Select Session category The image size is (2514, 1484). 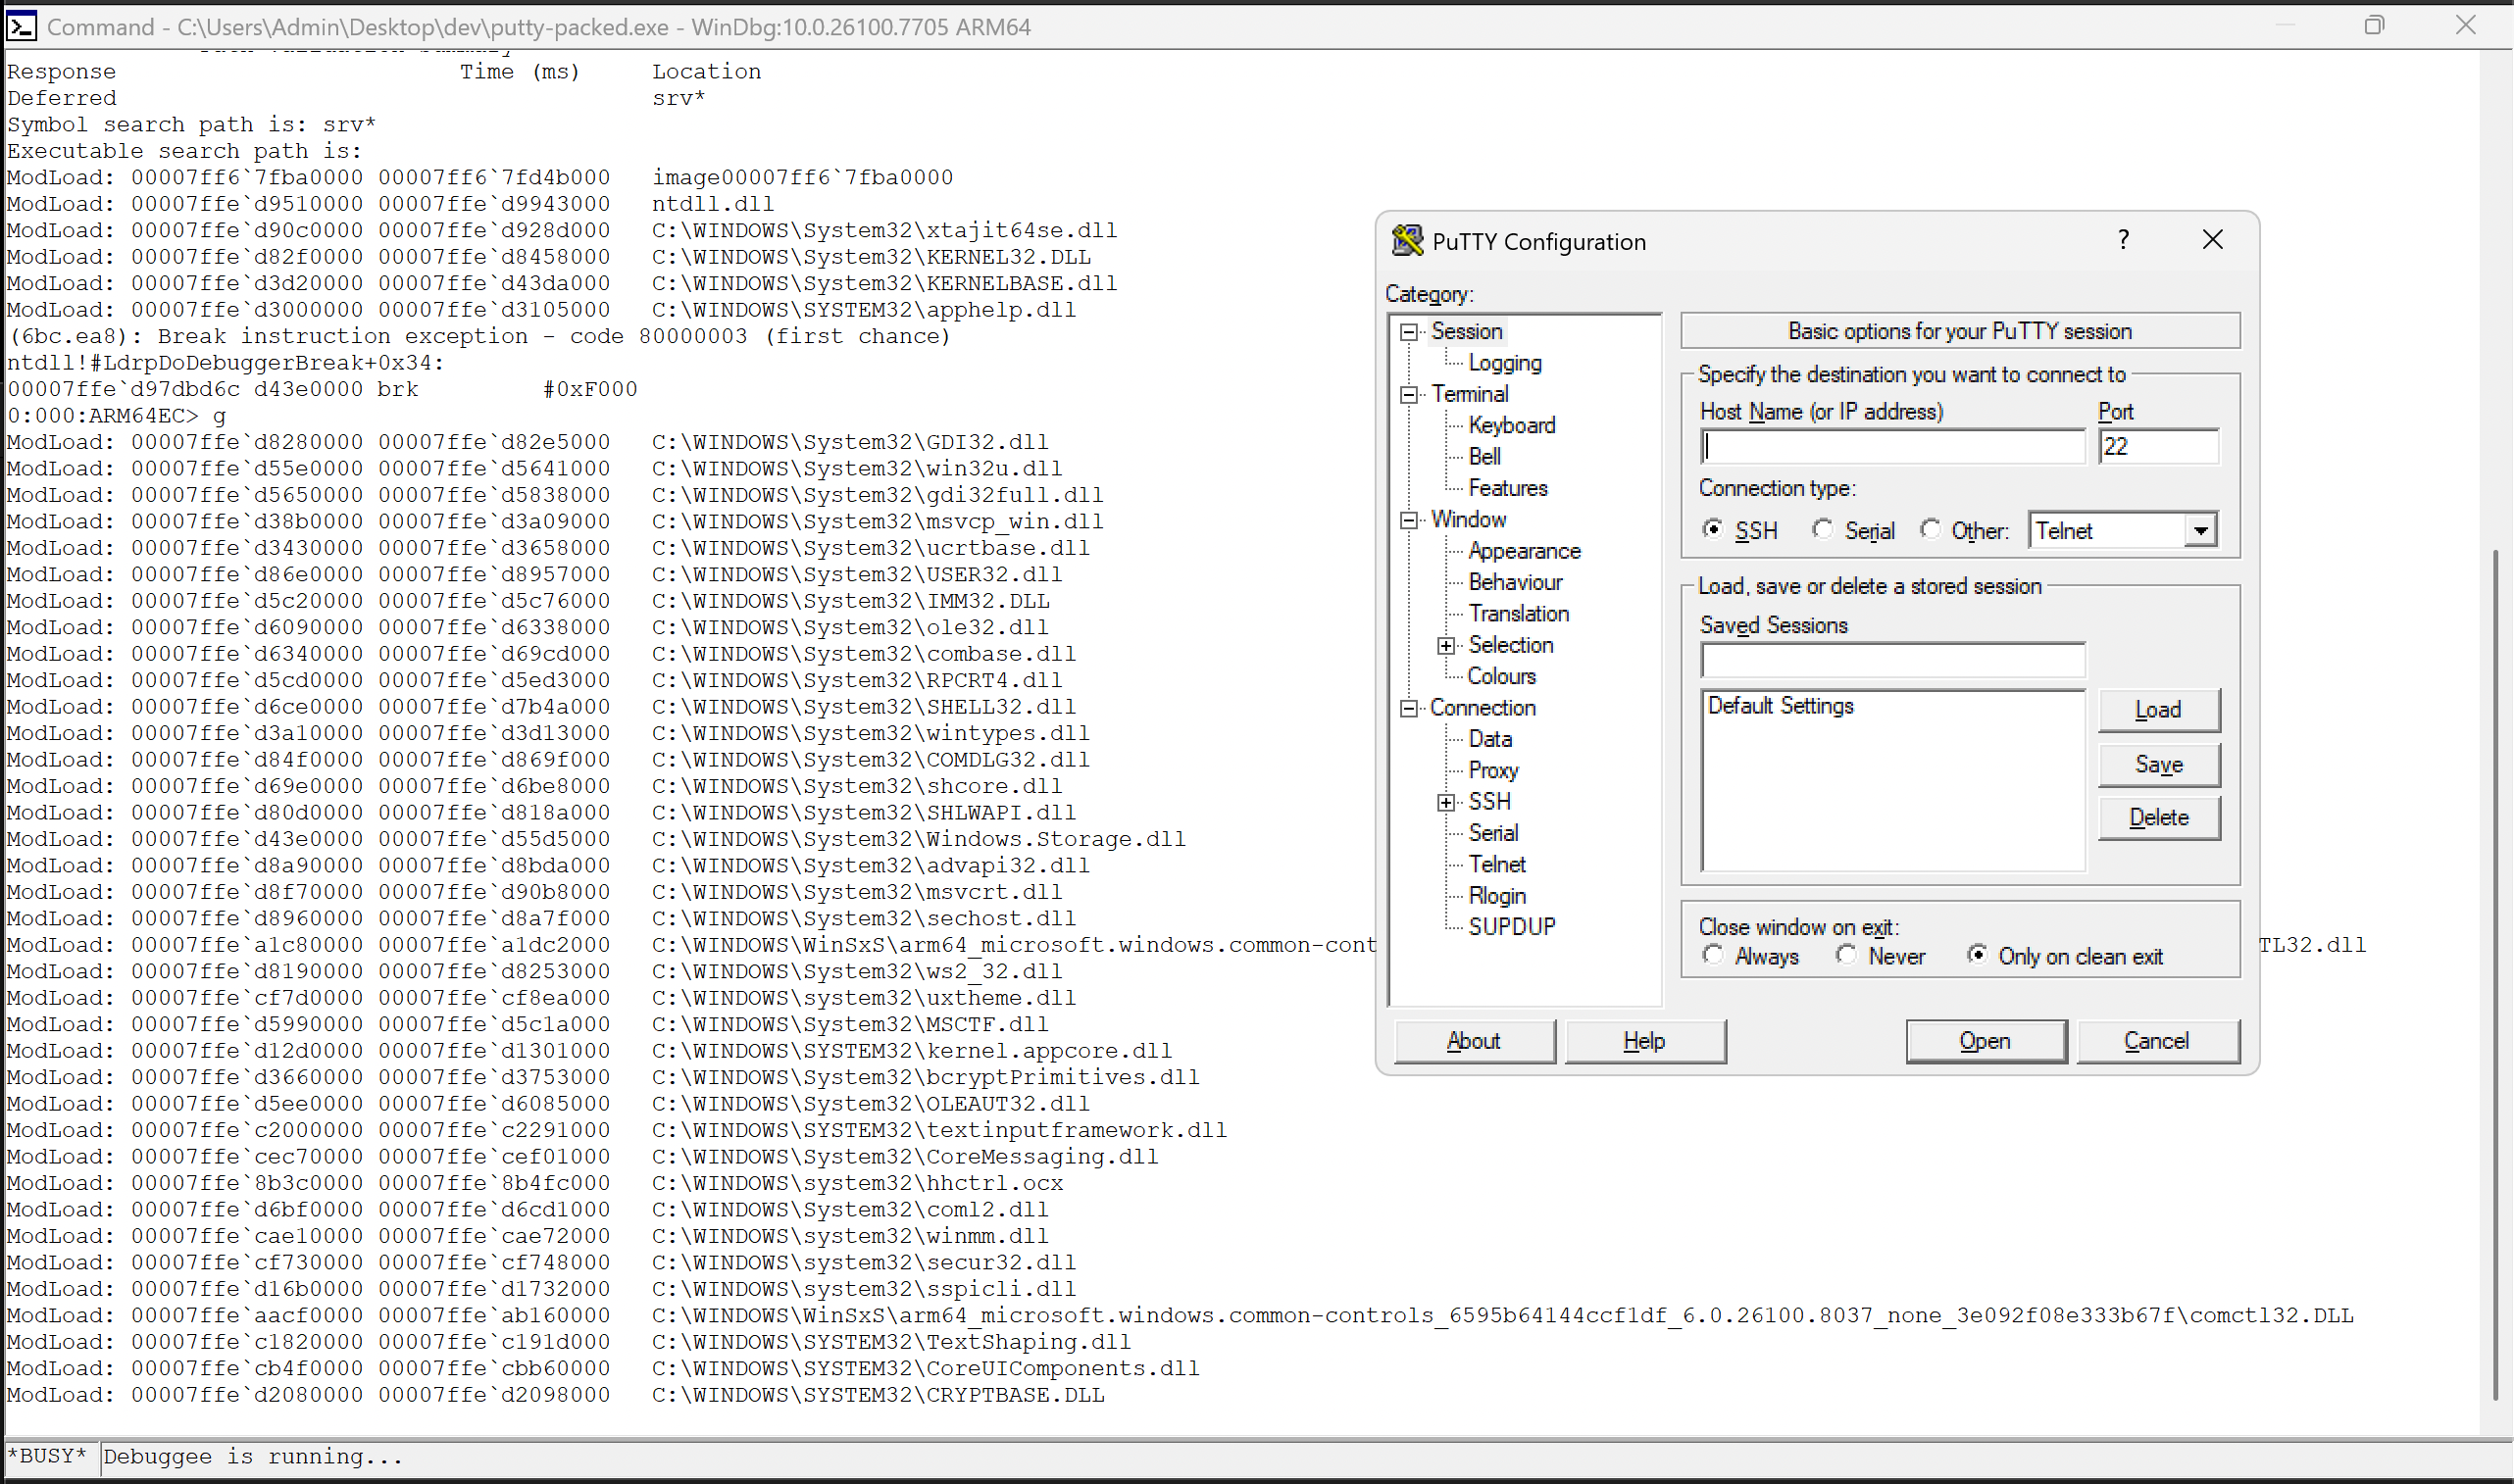1466,331
